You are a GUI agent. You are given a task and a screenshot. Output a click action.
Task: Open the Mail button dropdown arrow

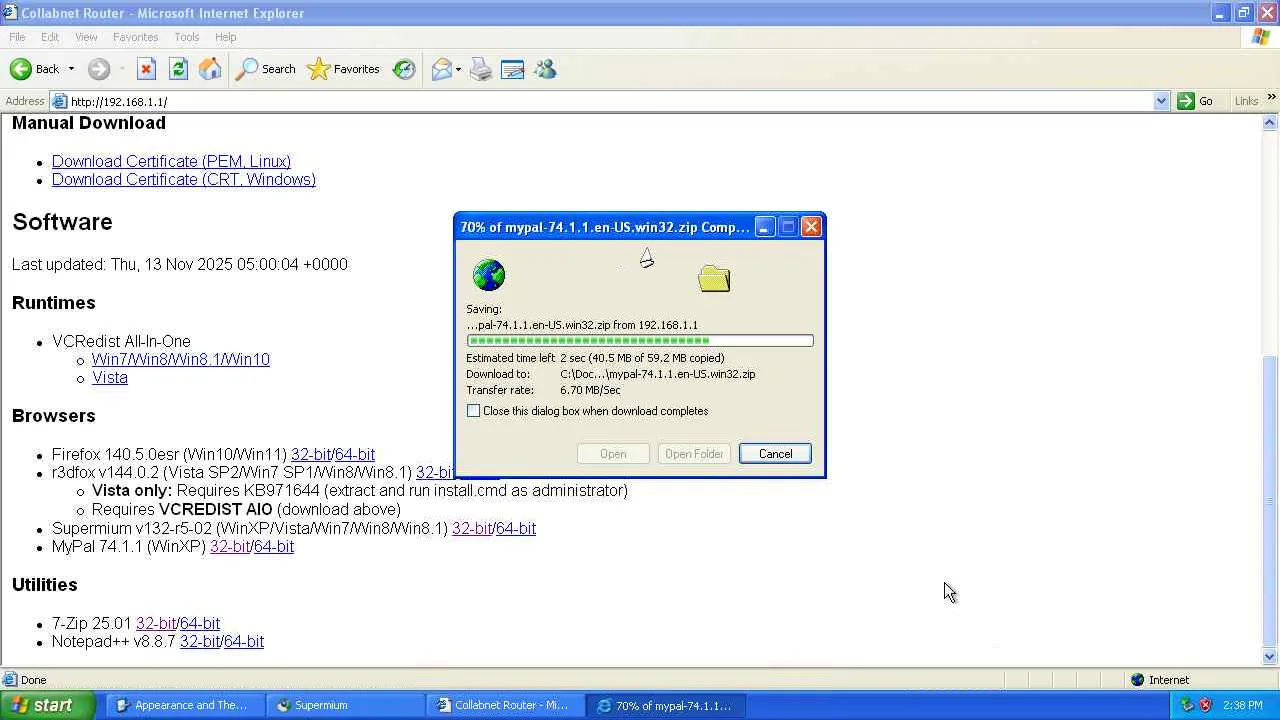pyautogui.click(x=458, y=69)
